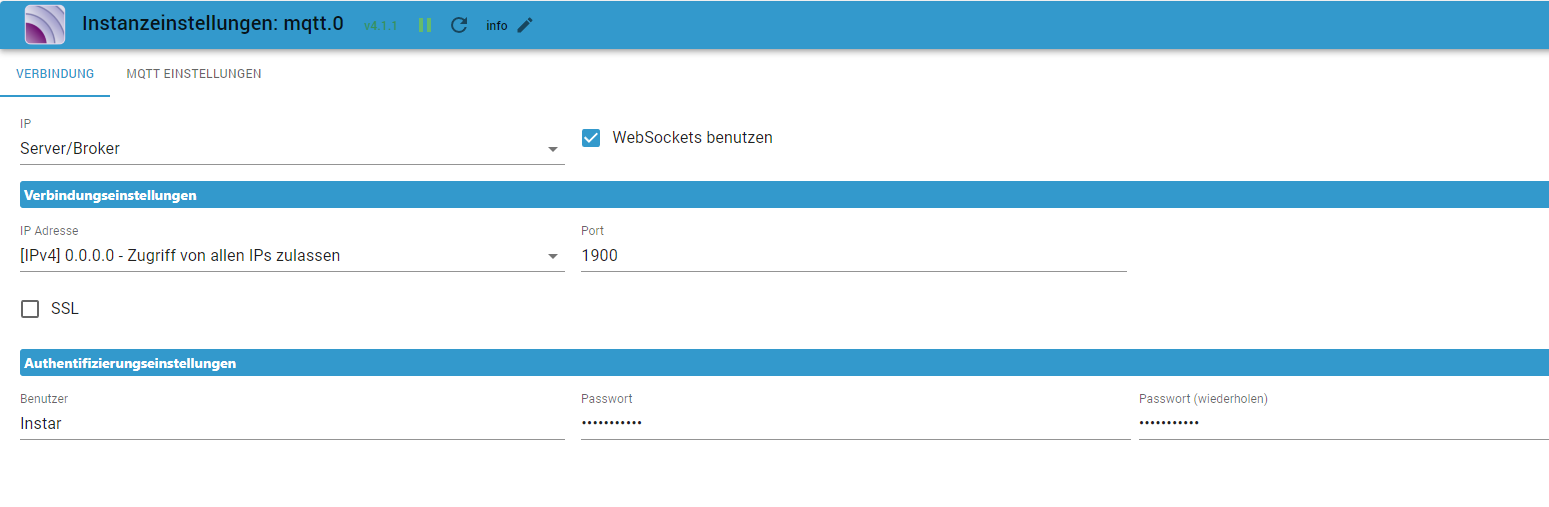This screenshot has width=1549, height=507.
Task: Click the Benutzer field with Instar
Action: point(292,424)
